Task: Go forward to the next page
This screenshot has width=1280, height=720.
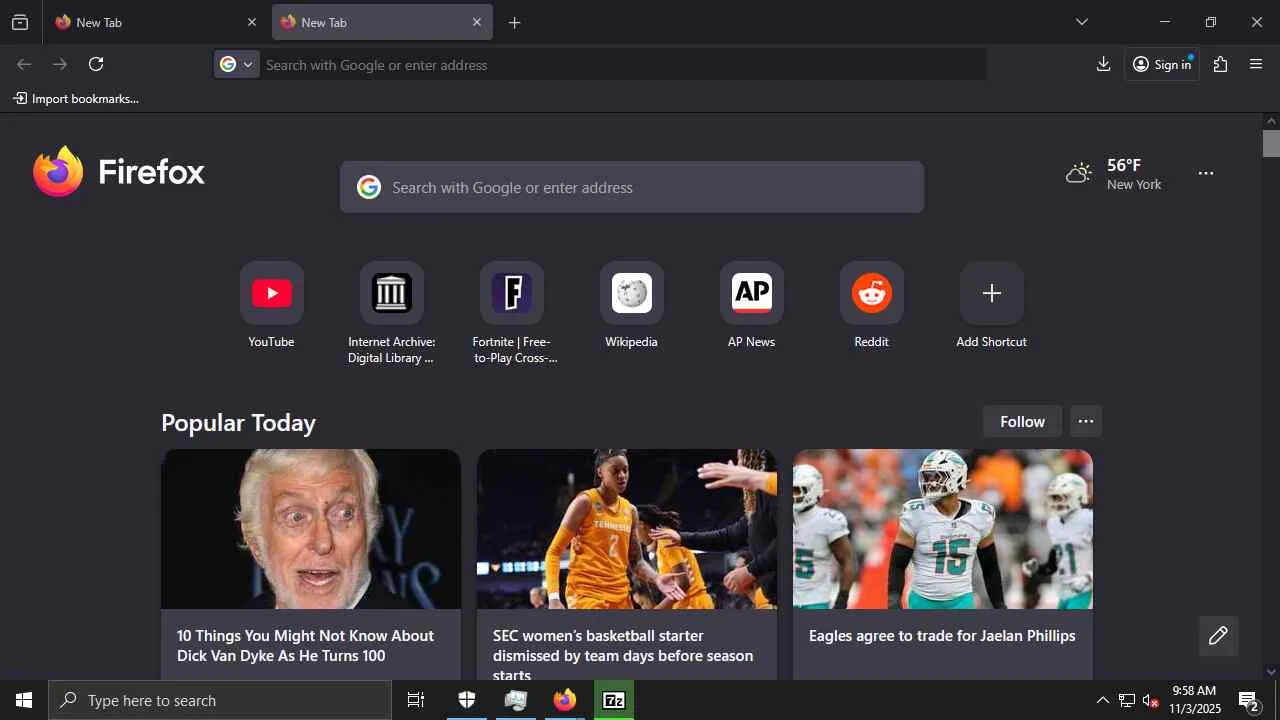Action: pyautogui.click(x=60, y=64)
